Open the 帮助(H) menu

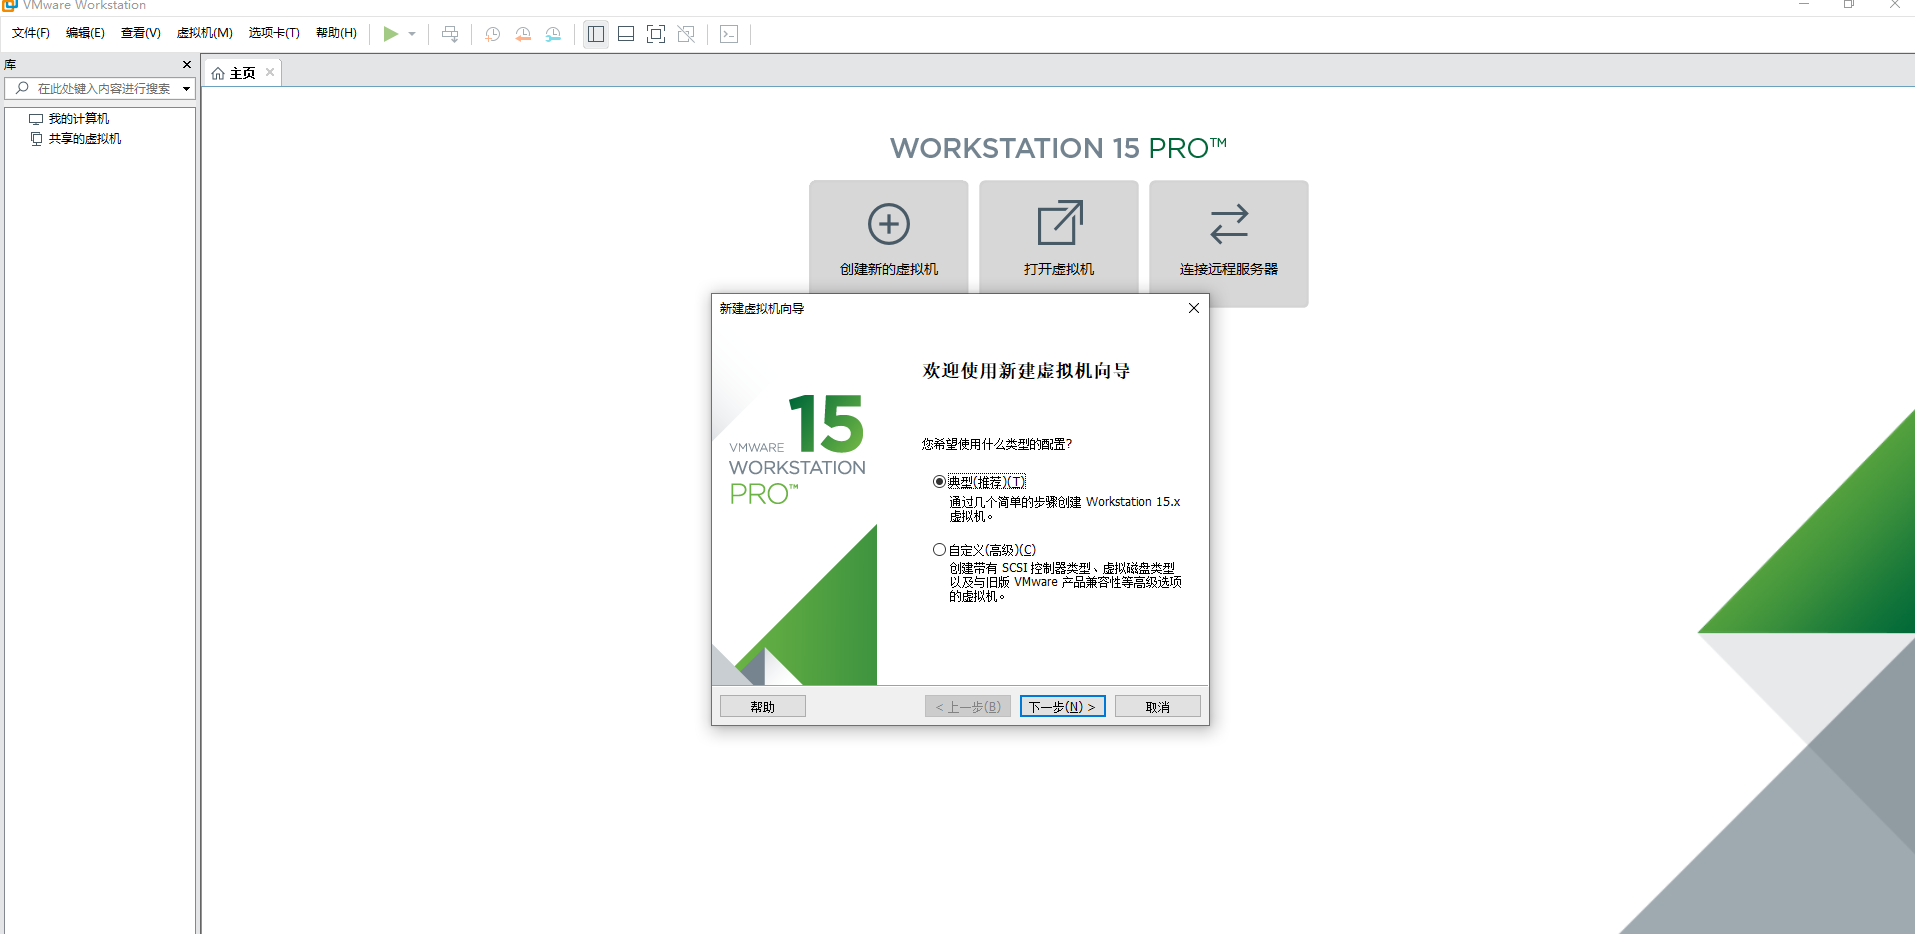point(336,32)
